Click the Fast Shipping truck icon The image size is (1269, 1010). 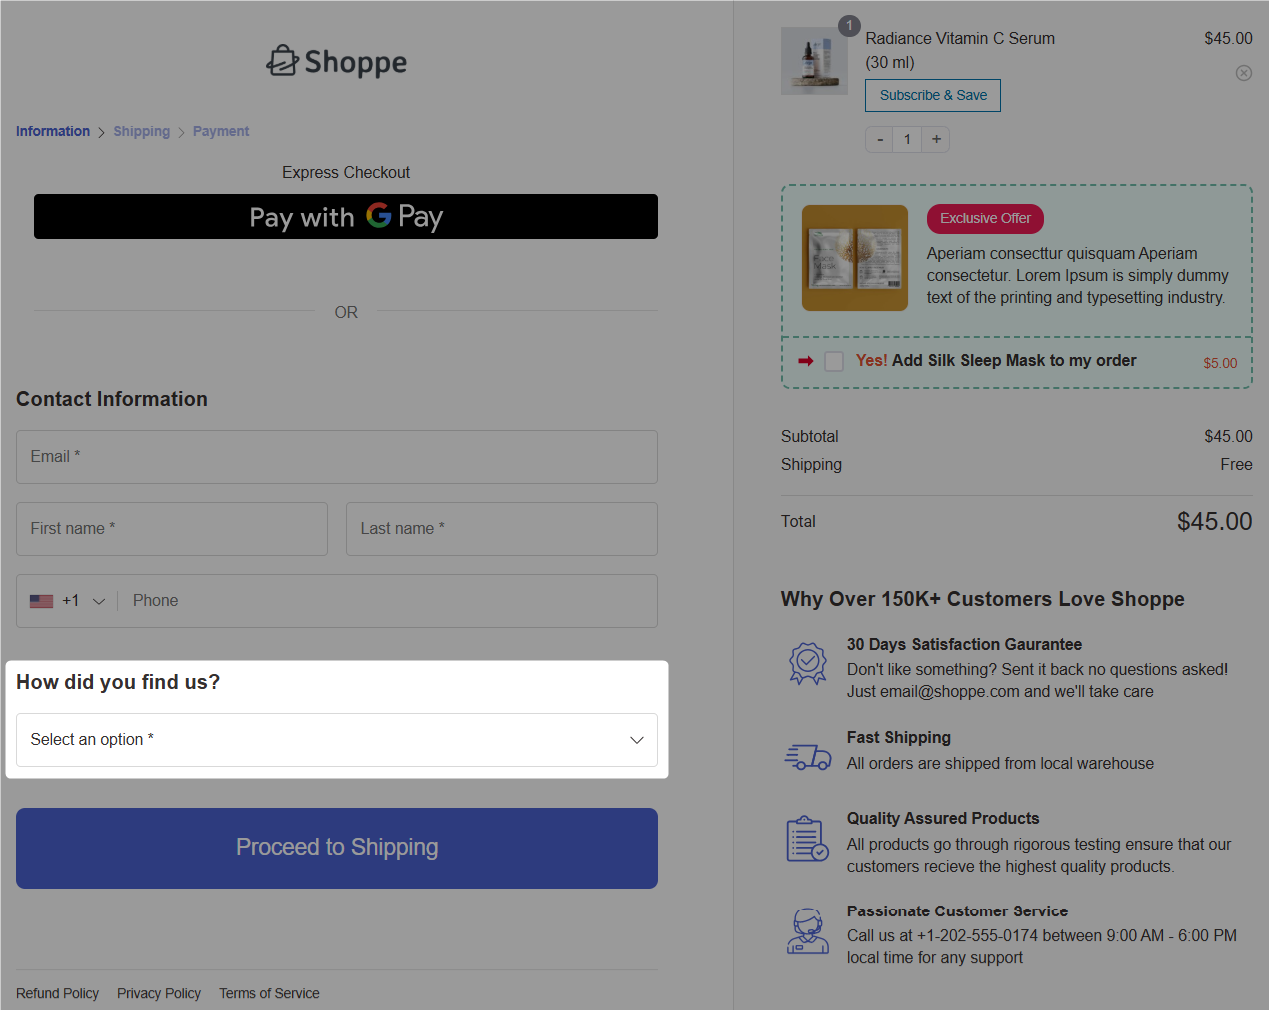807,755
